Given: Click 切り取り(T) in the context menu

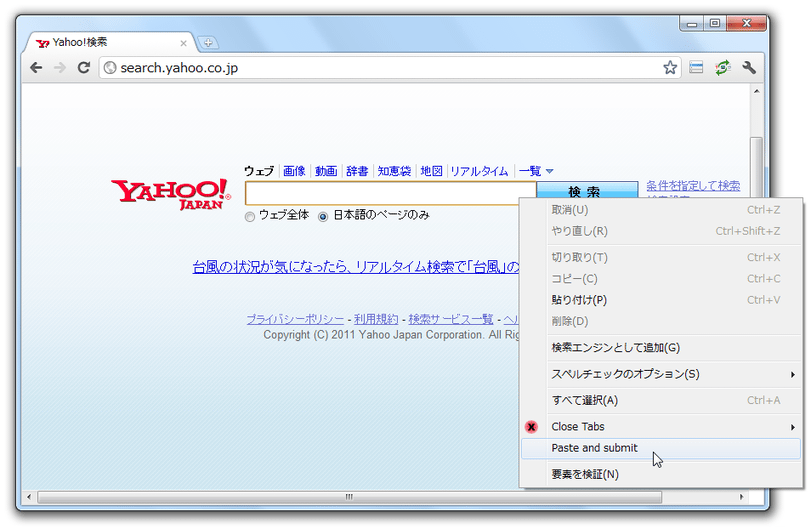Looking at the screenshot, I should click(x=660, y=258).
